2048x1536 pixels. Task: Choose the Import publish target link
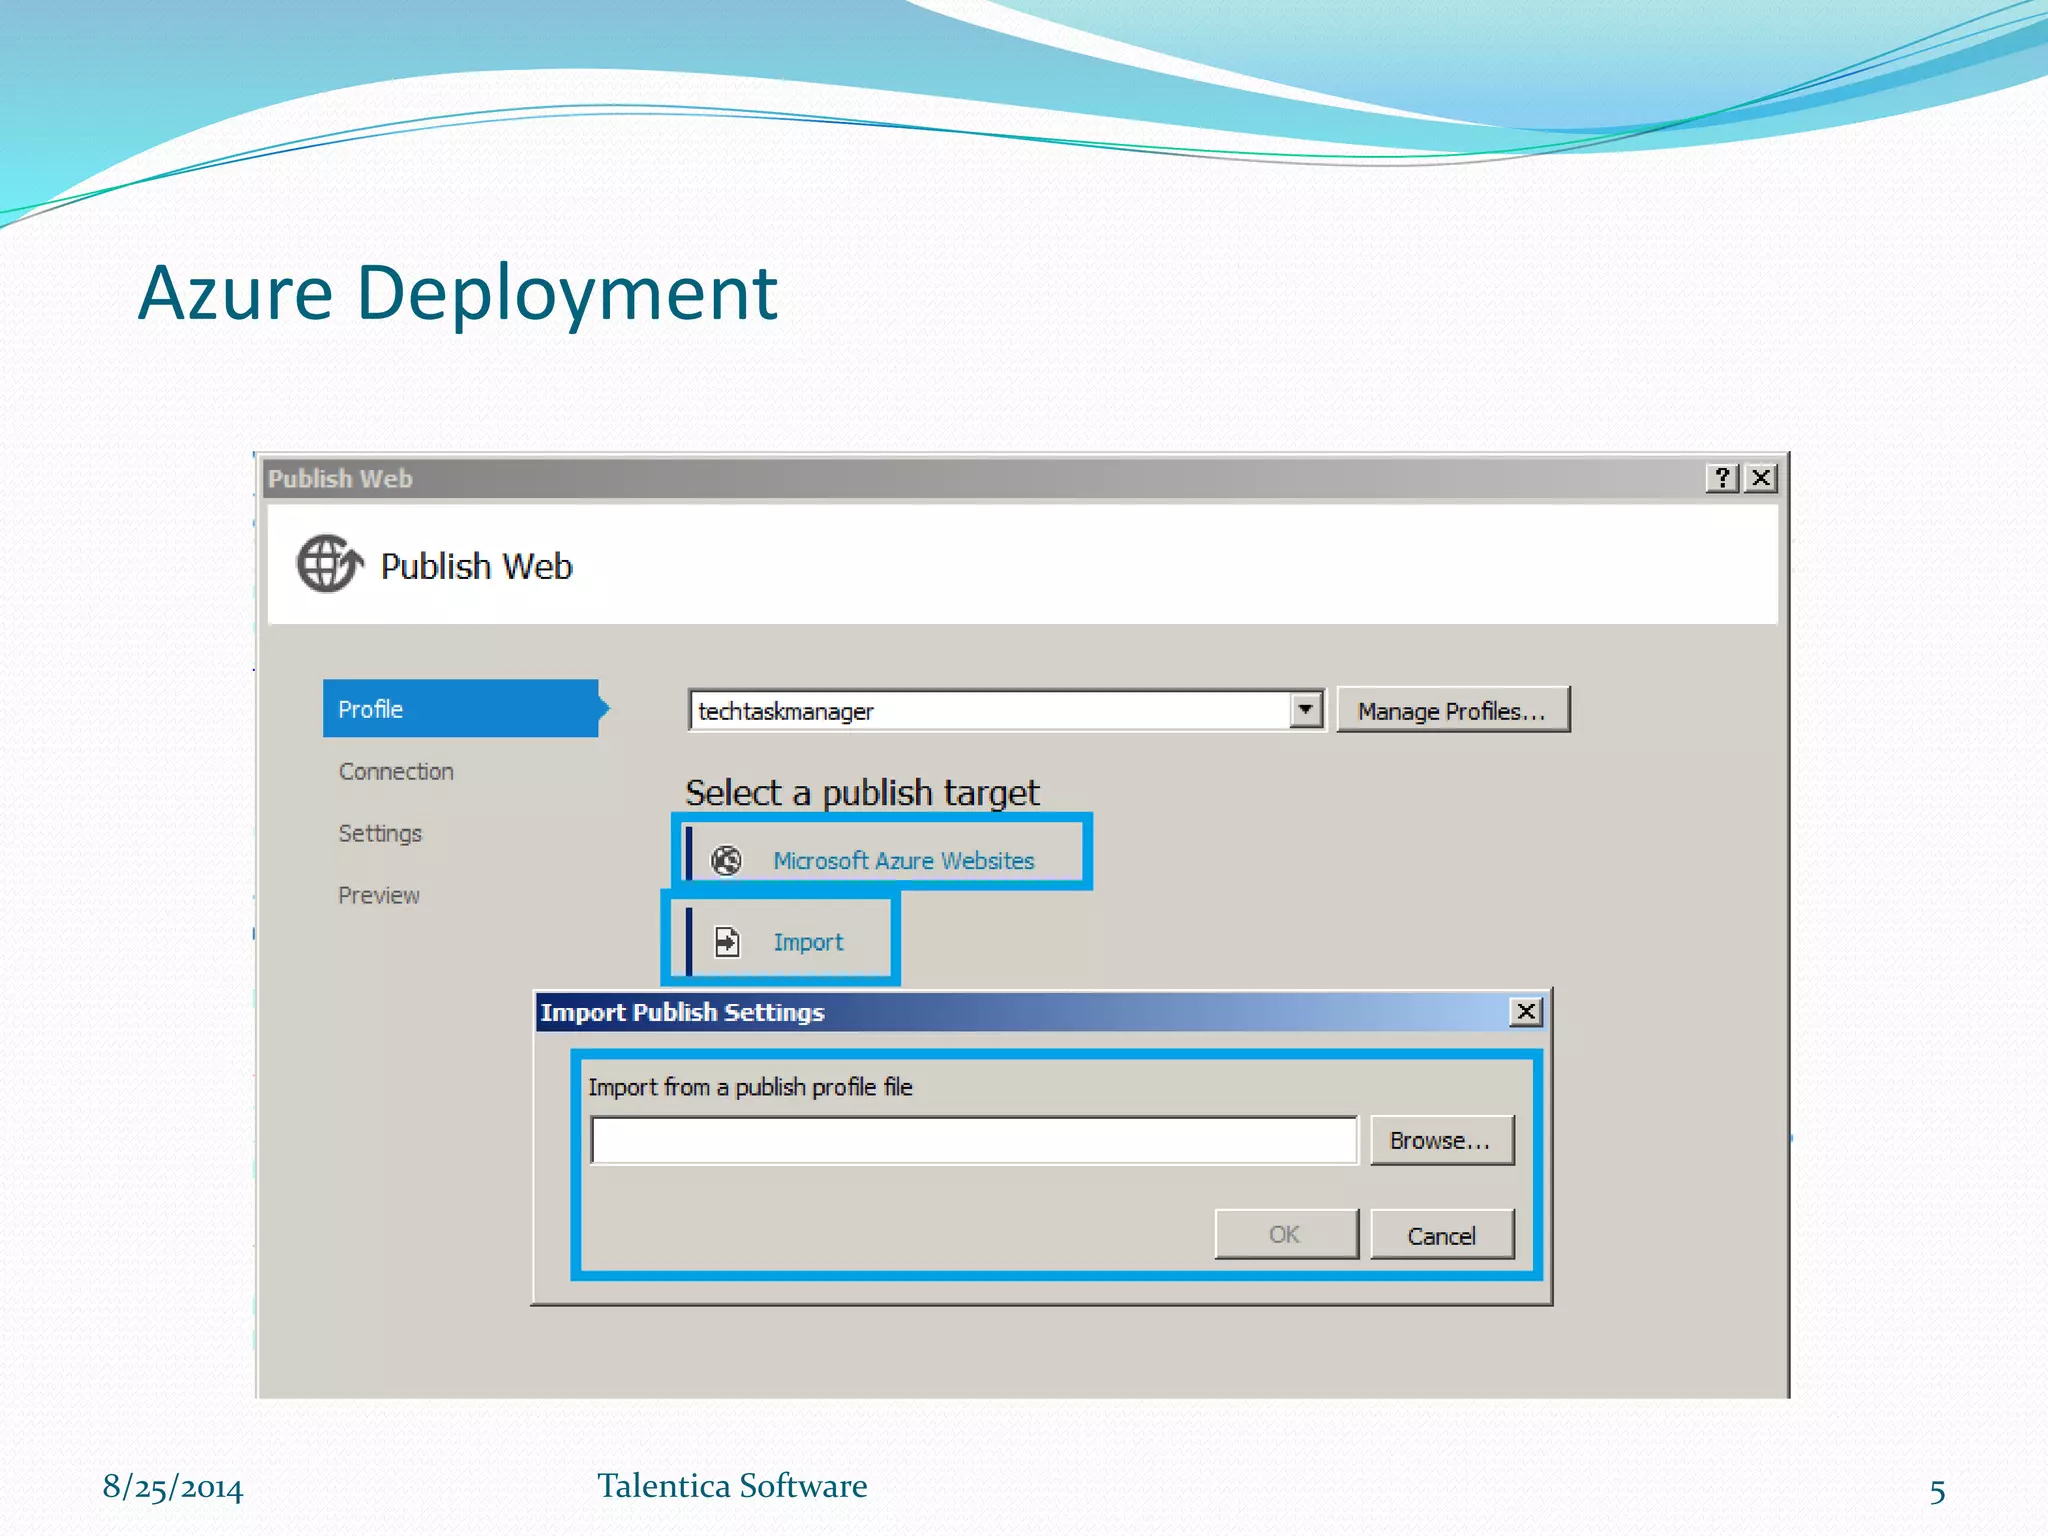[808, 942]
